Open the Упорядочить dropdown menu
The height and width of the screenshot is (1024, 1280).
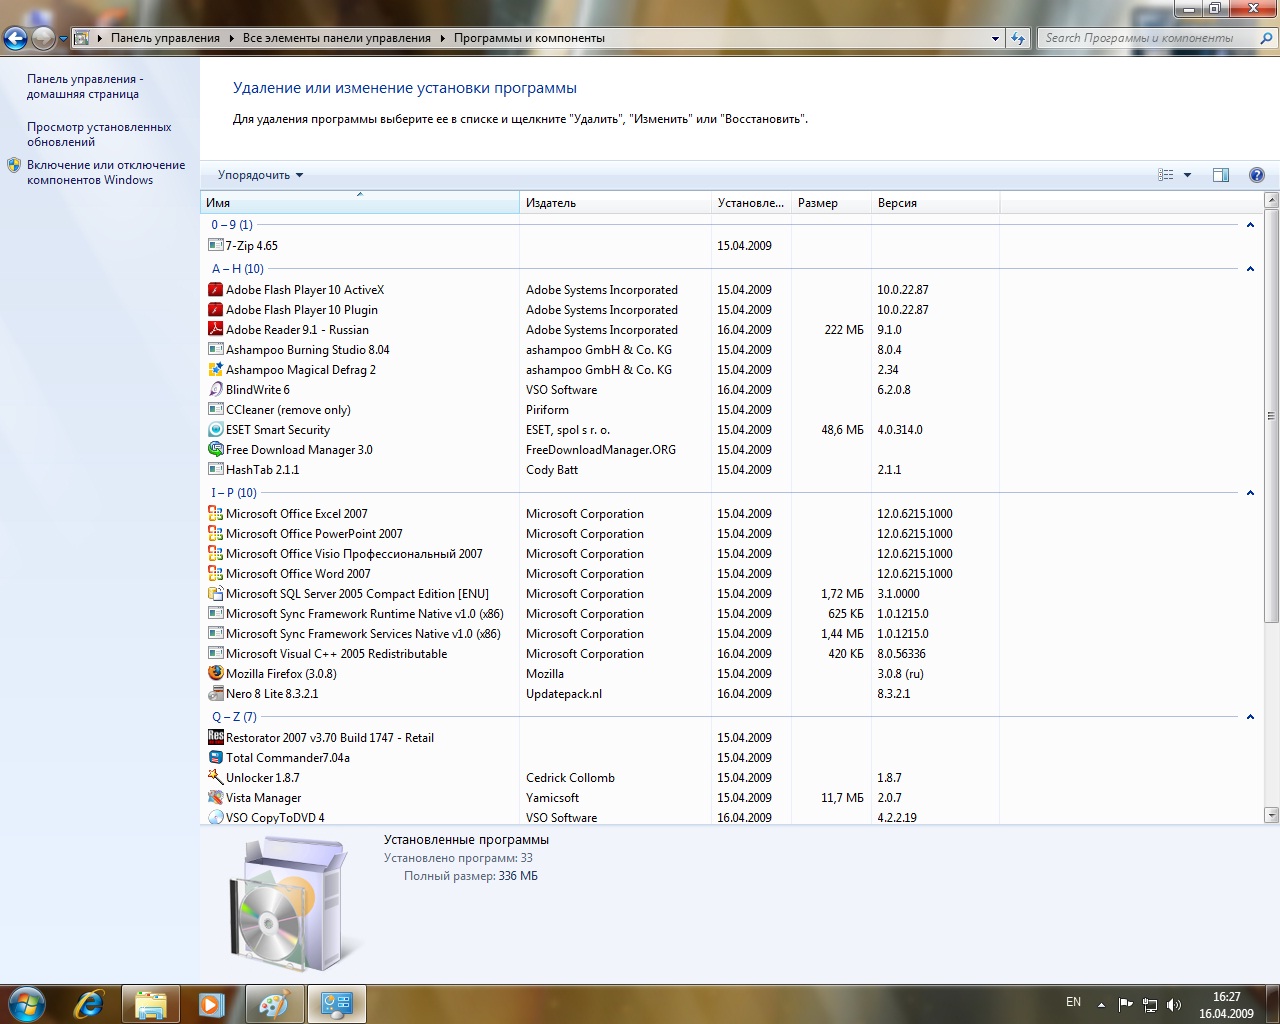tap(260, 175)
